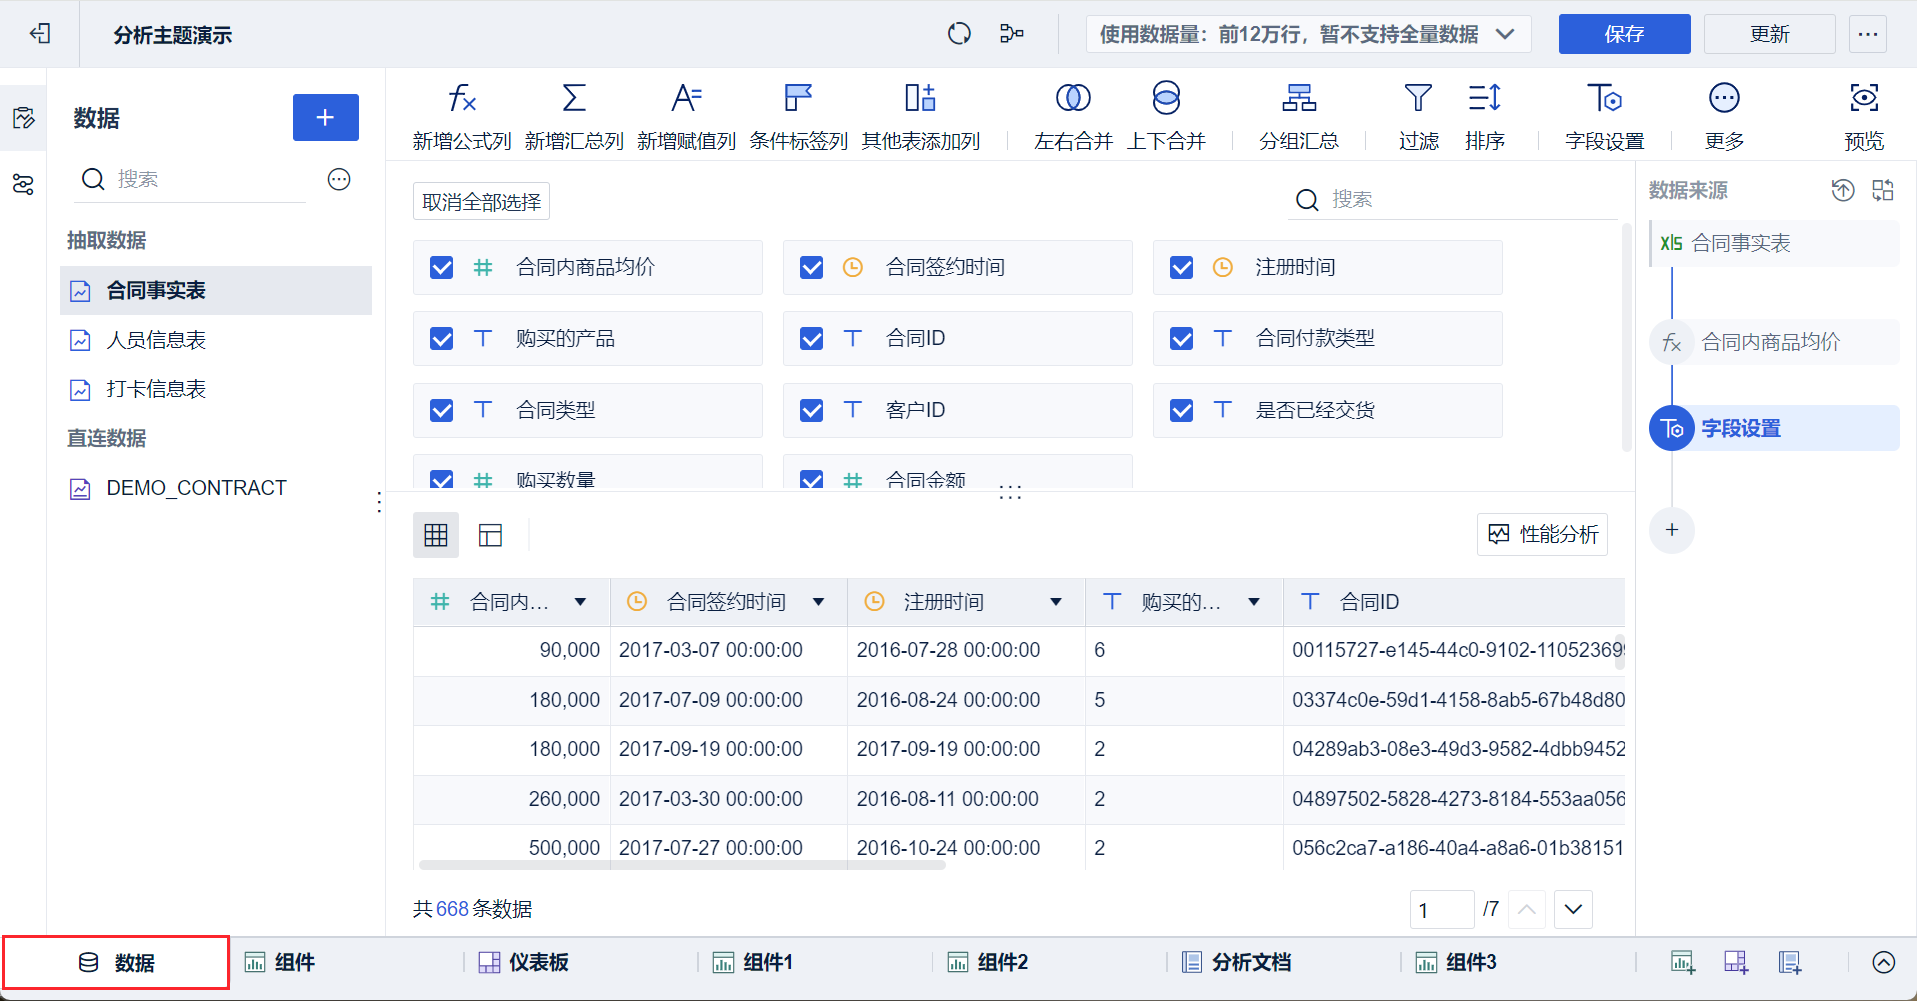Open the 合同签约时间 column dropdown arrow
This screenshot has height=1001, width=1917.
click(x=818, y=602)
